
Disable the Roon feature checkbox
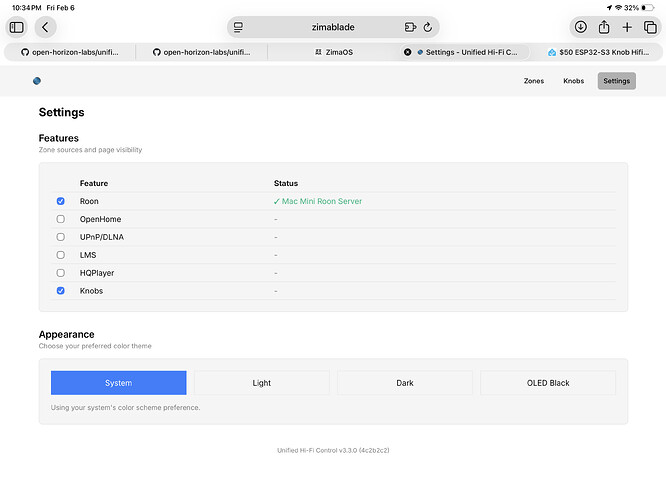61,201
